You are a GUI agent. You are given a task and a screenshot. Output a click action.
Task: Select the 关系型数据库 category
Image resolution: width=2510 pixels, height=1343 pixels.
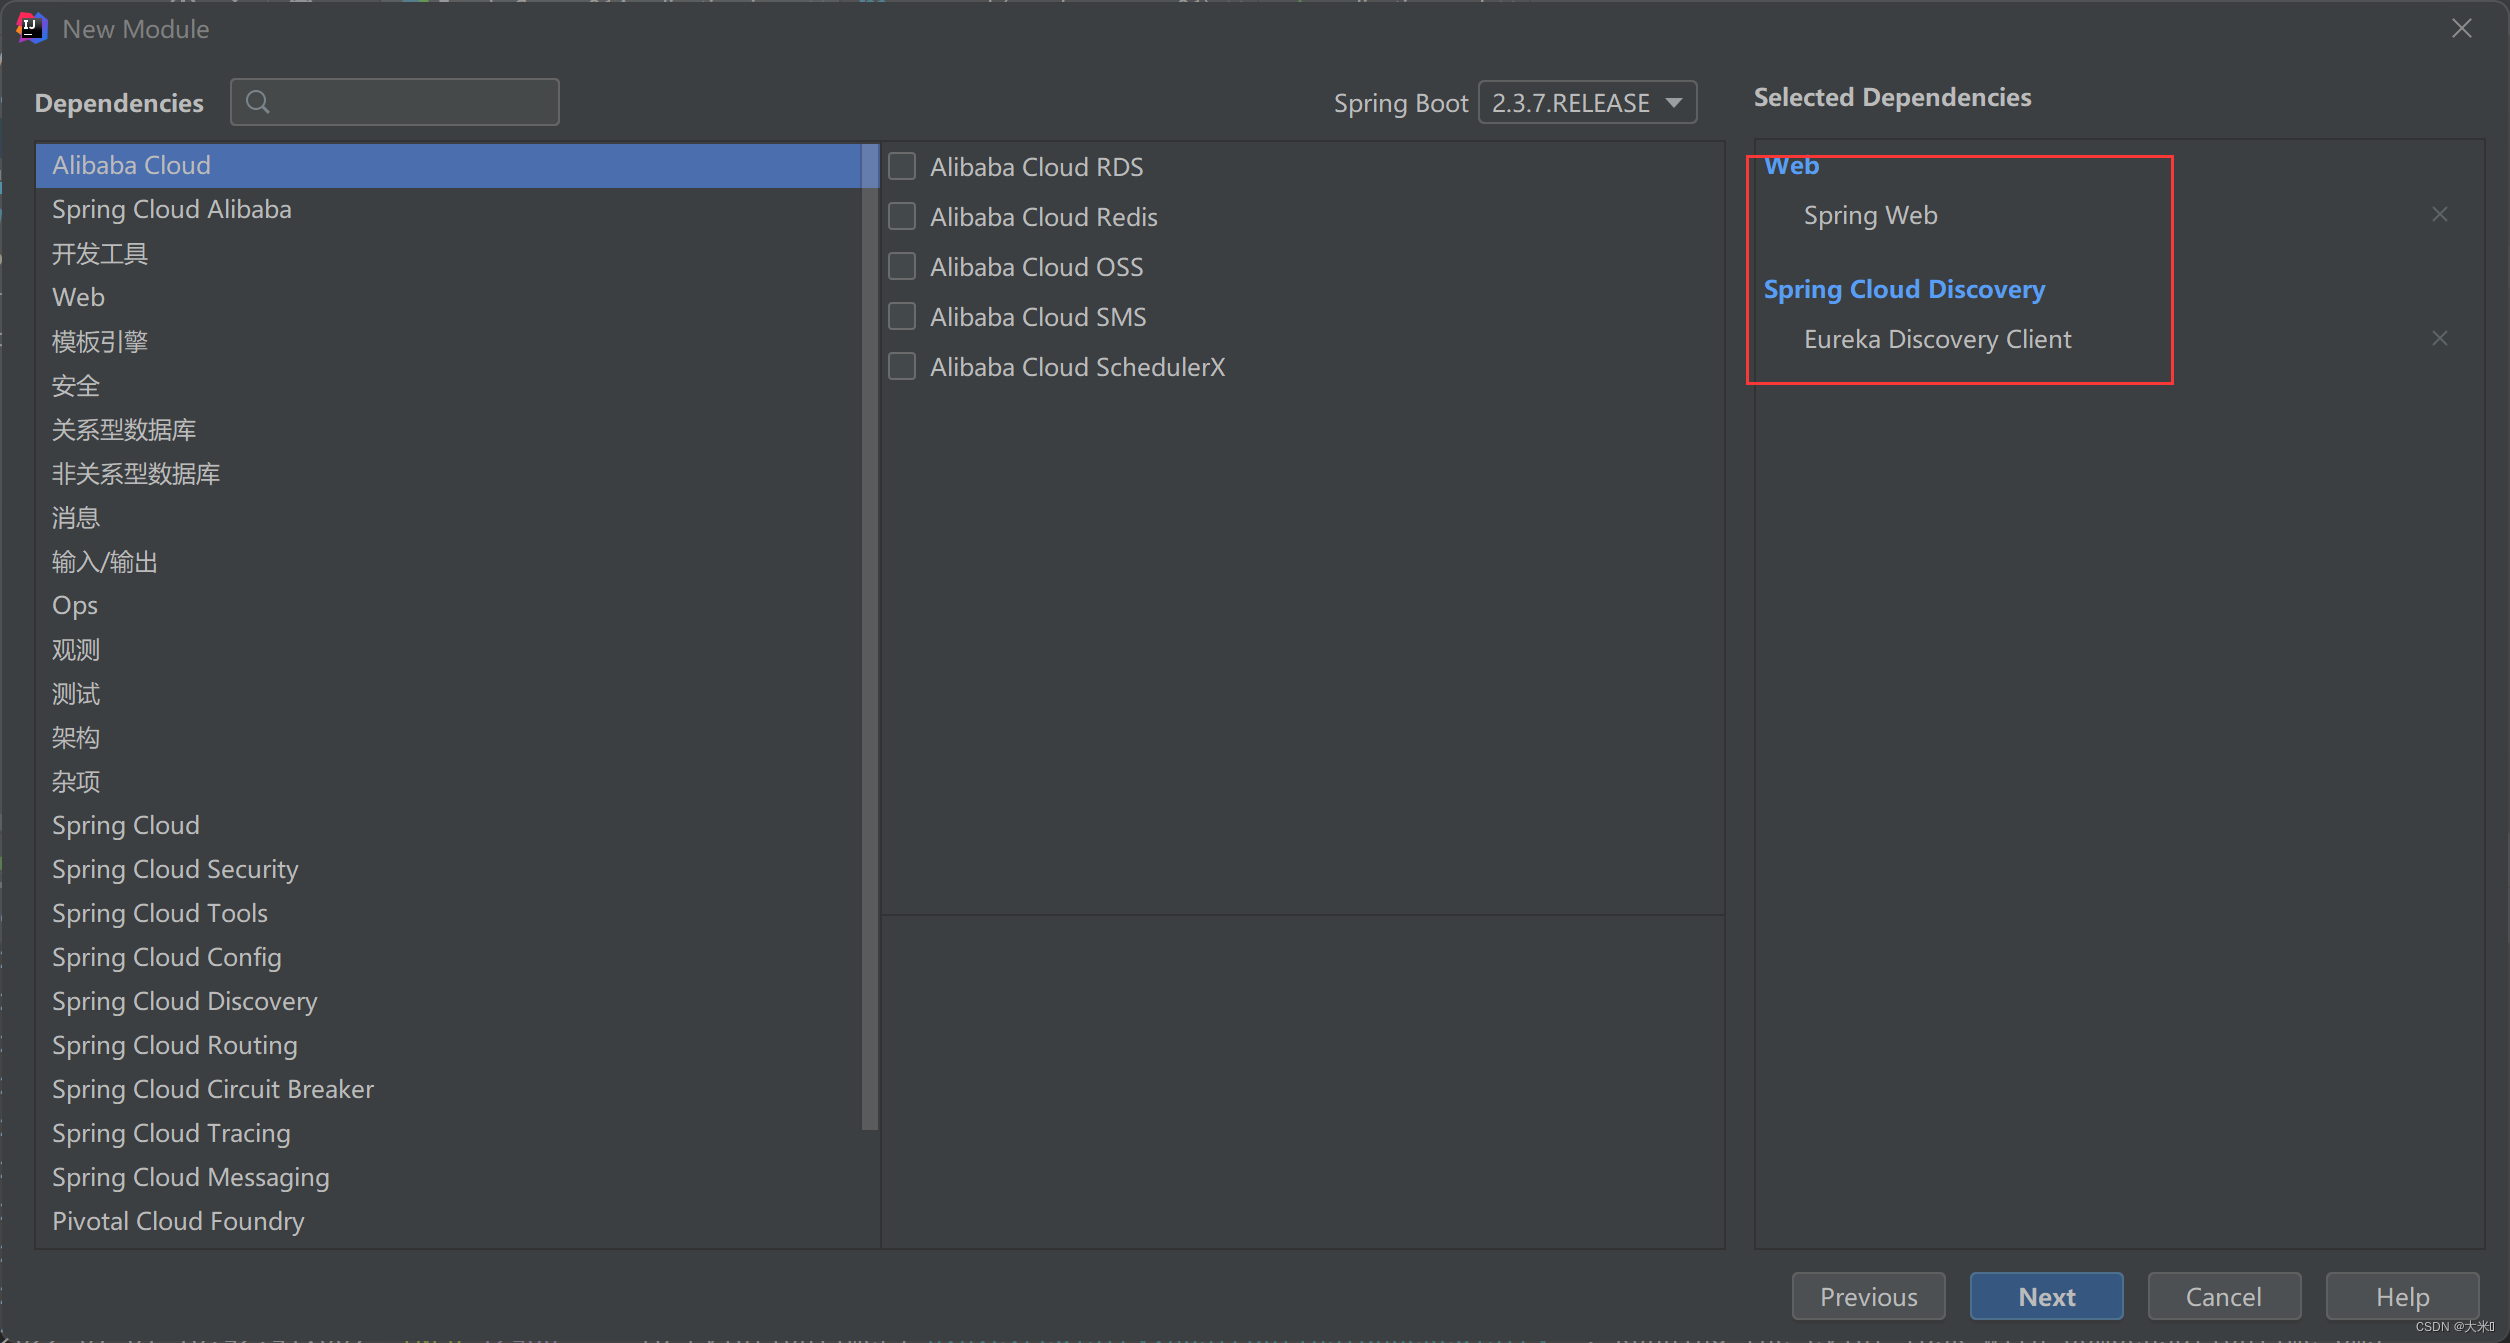448,429
